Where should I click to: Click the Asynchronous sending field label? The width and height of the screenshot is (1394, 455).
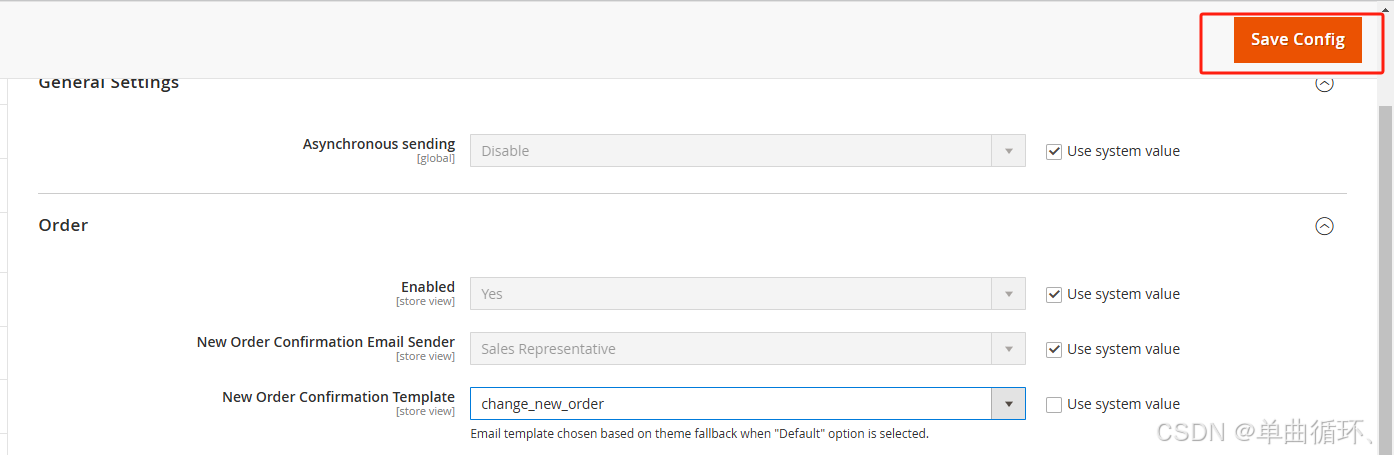378,144
